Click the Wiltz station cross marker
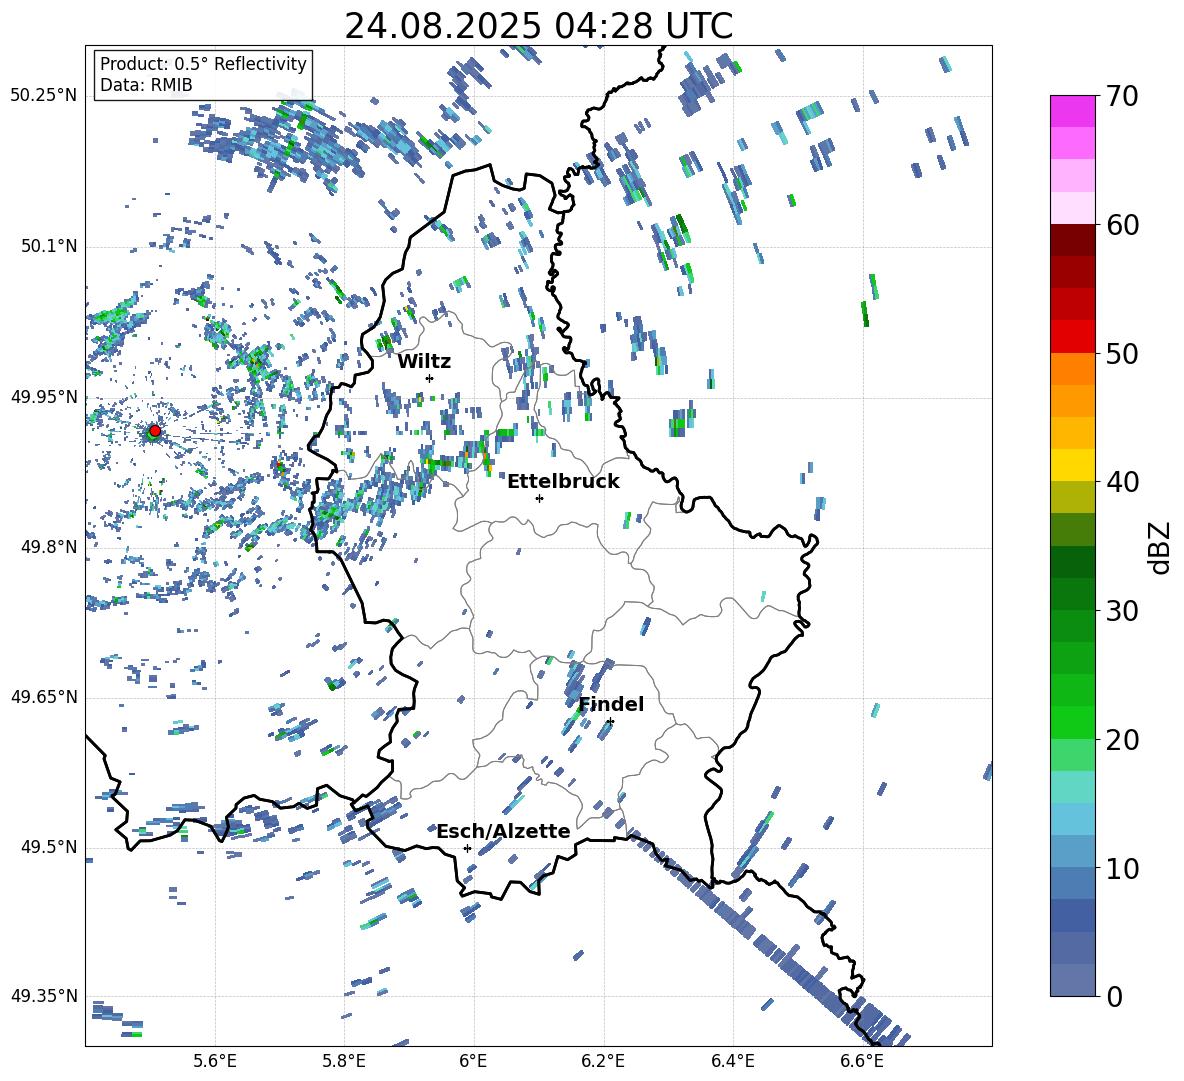The width and height of the screenshot is (1184, 1081). coord(430,378)
